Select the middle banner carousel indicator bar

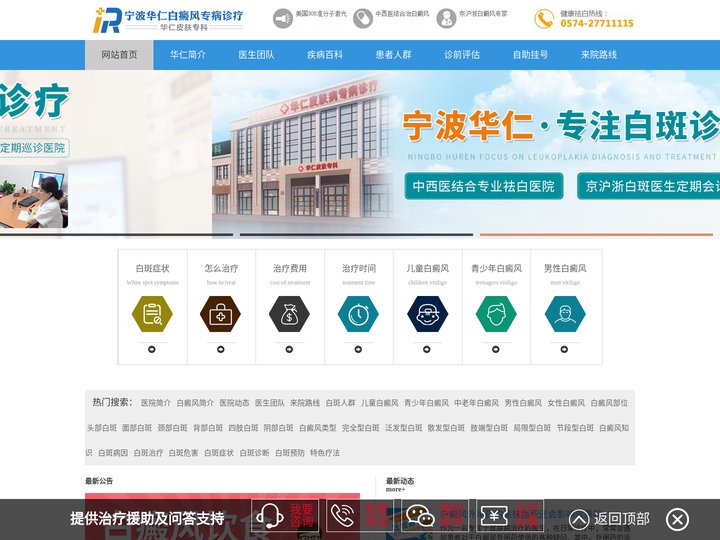(x=356, y=235)
